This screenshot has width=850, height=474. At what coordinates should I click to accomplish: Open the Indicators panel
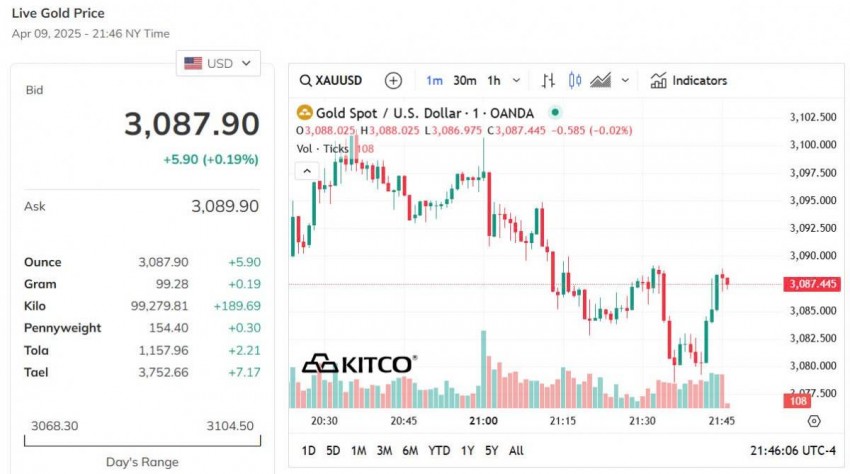click(x=688, y=80)
